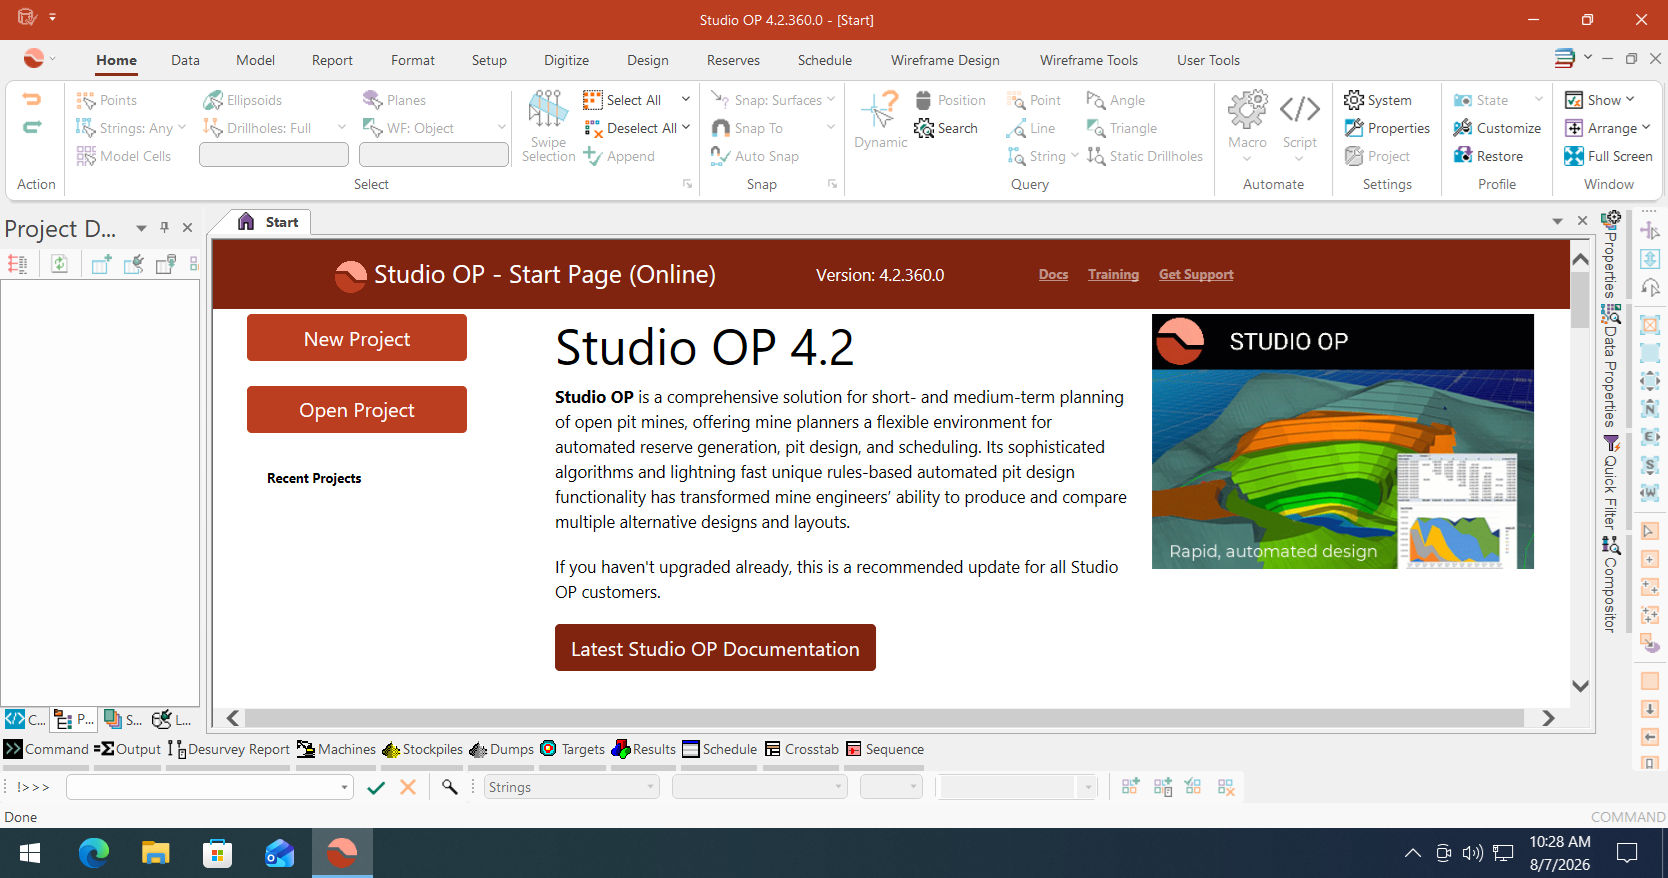The image size is (1668, 878).
Task: Open the Drillholes: Full dropdown
Action: [341, 128]
